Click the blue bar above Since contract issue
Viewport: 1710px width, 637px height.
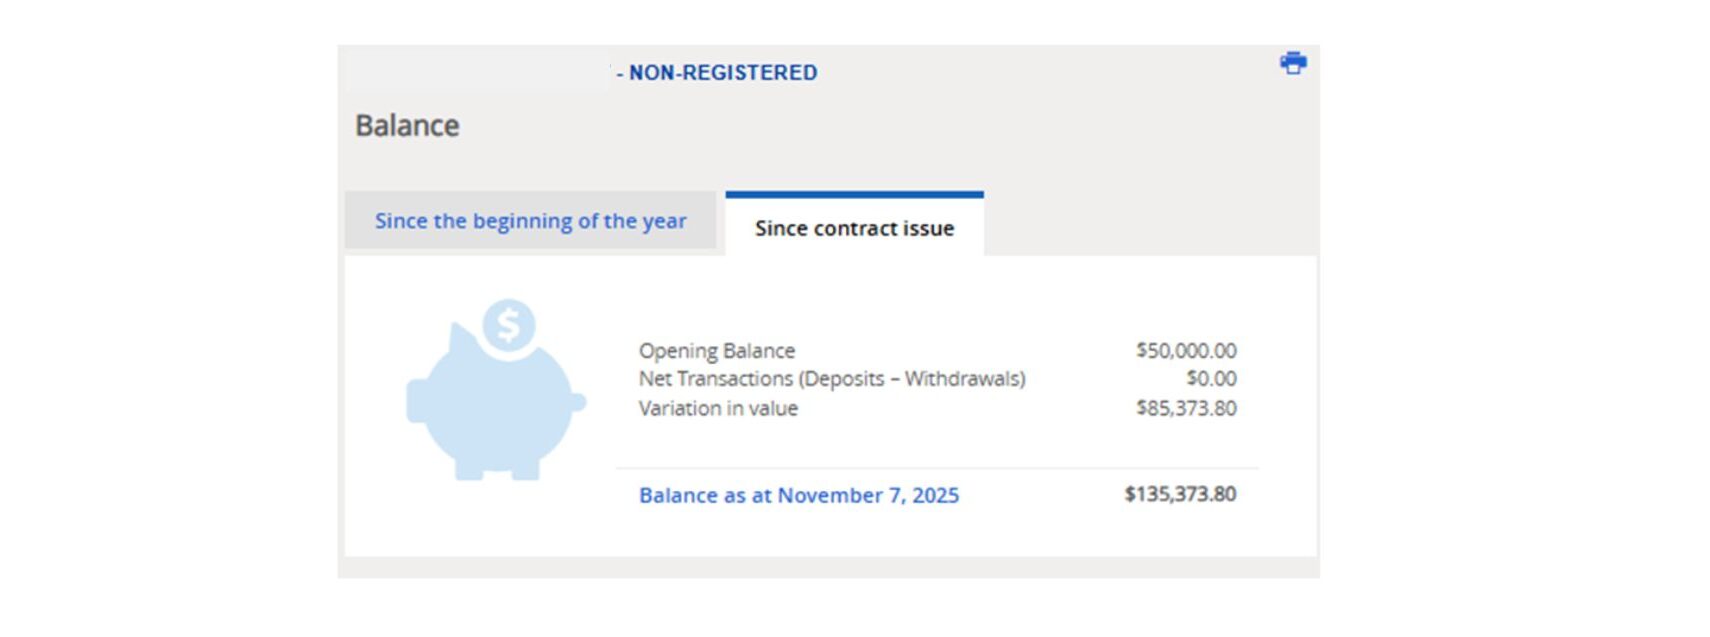tap(854, 194)
